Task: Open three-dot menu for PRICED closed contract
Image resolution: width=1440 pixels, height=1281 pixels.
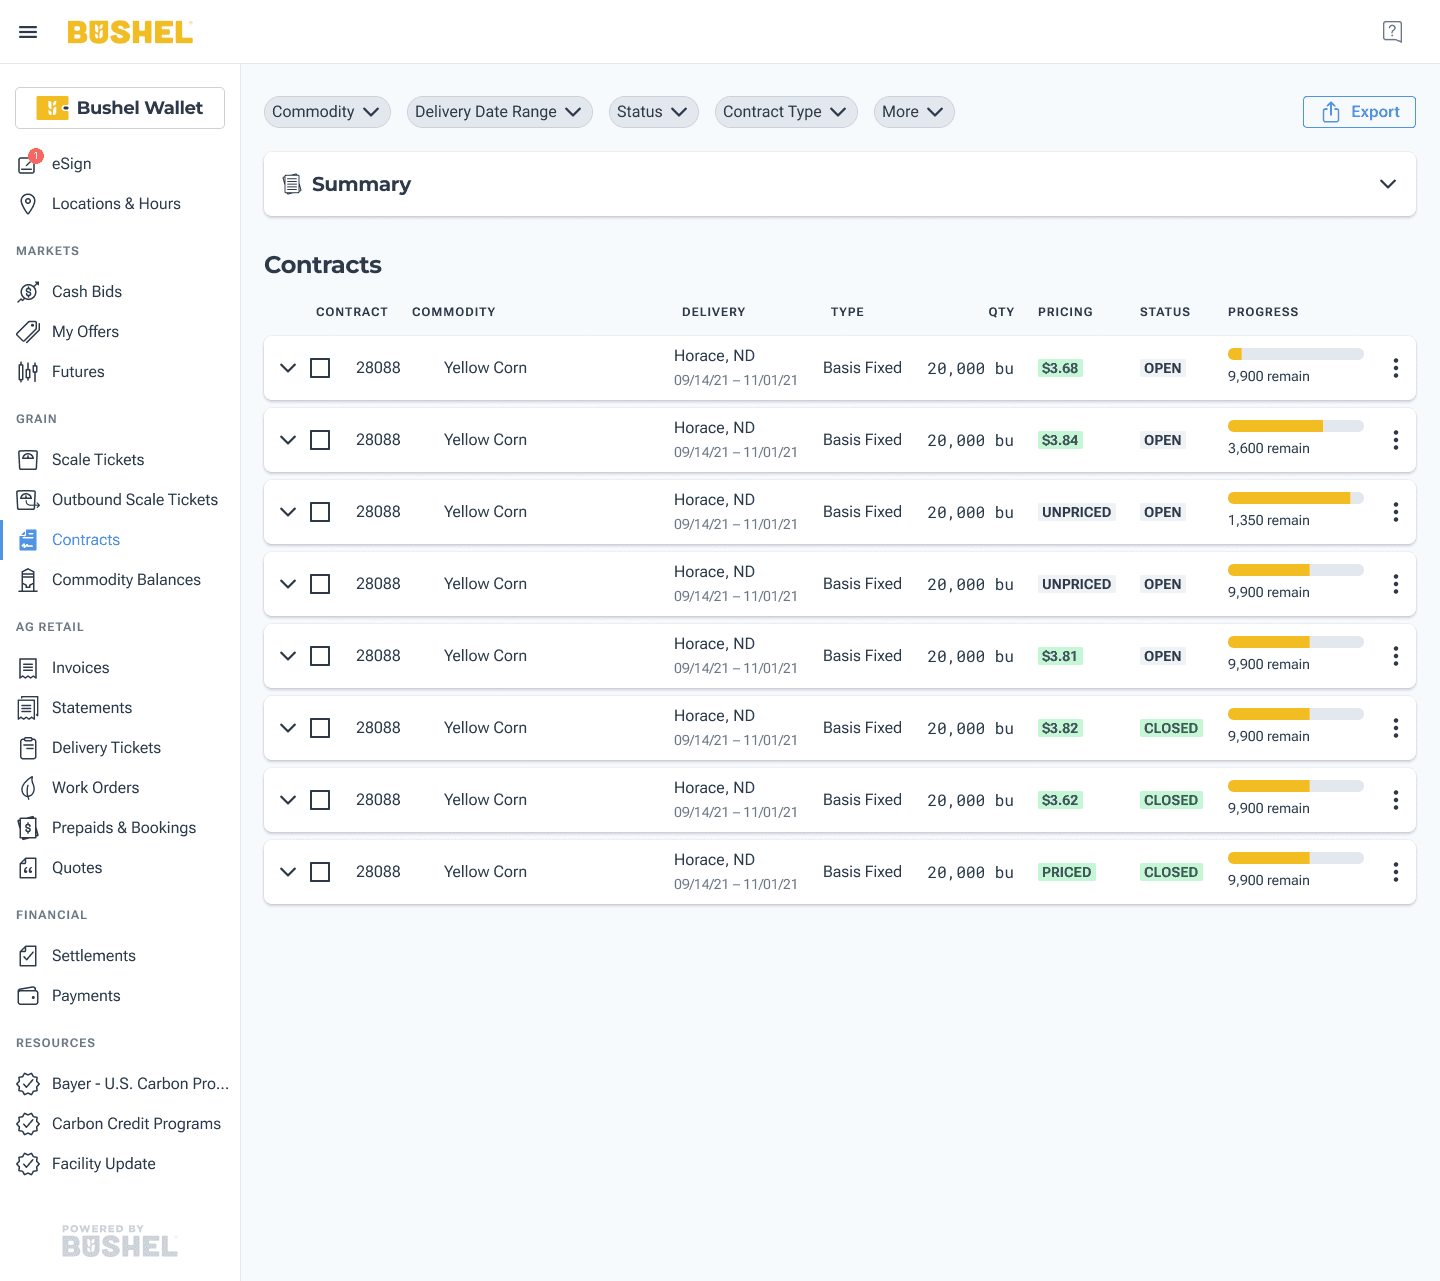Action: click(1395, 872)
